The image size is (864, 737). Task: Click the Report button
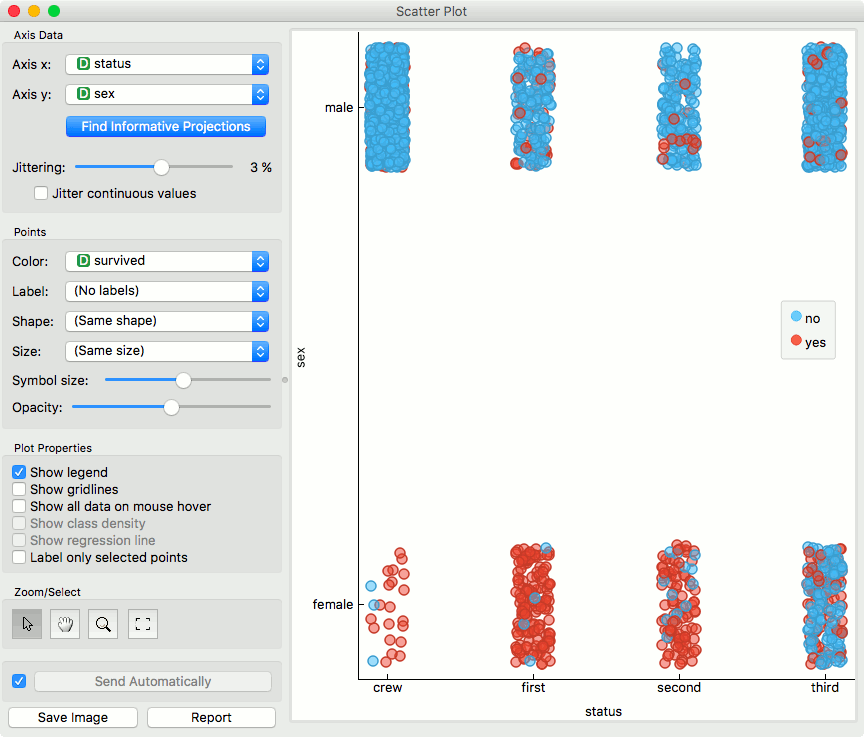211,718
